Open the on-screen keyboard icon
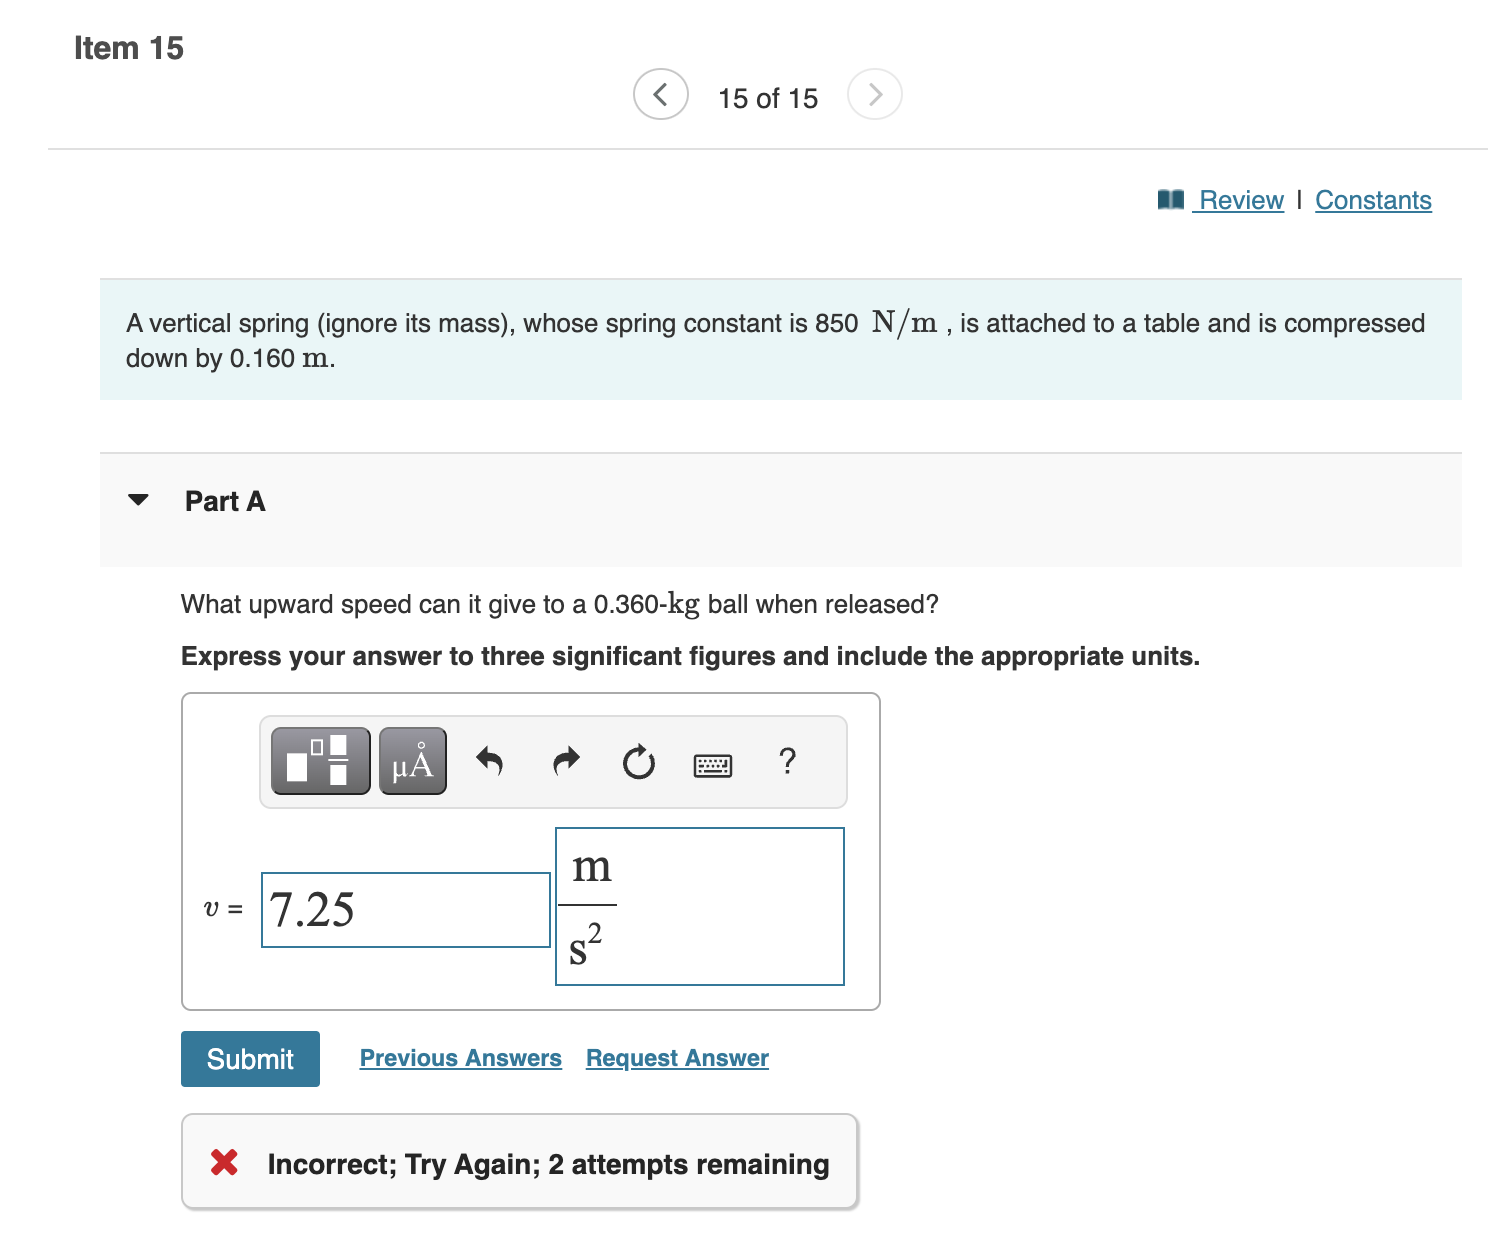This screenshot has width=1488, height=1258. 712,763
